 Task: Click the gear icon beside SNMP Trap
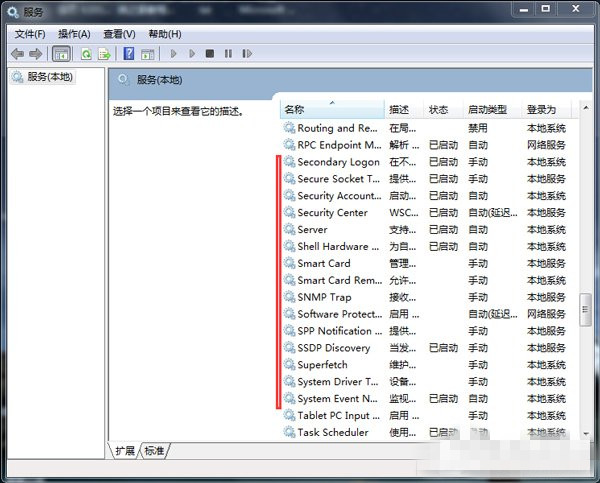pyautogui.click(x=289, y=297)
